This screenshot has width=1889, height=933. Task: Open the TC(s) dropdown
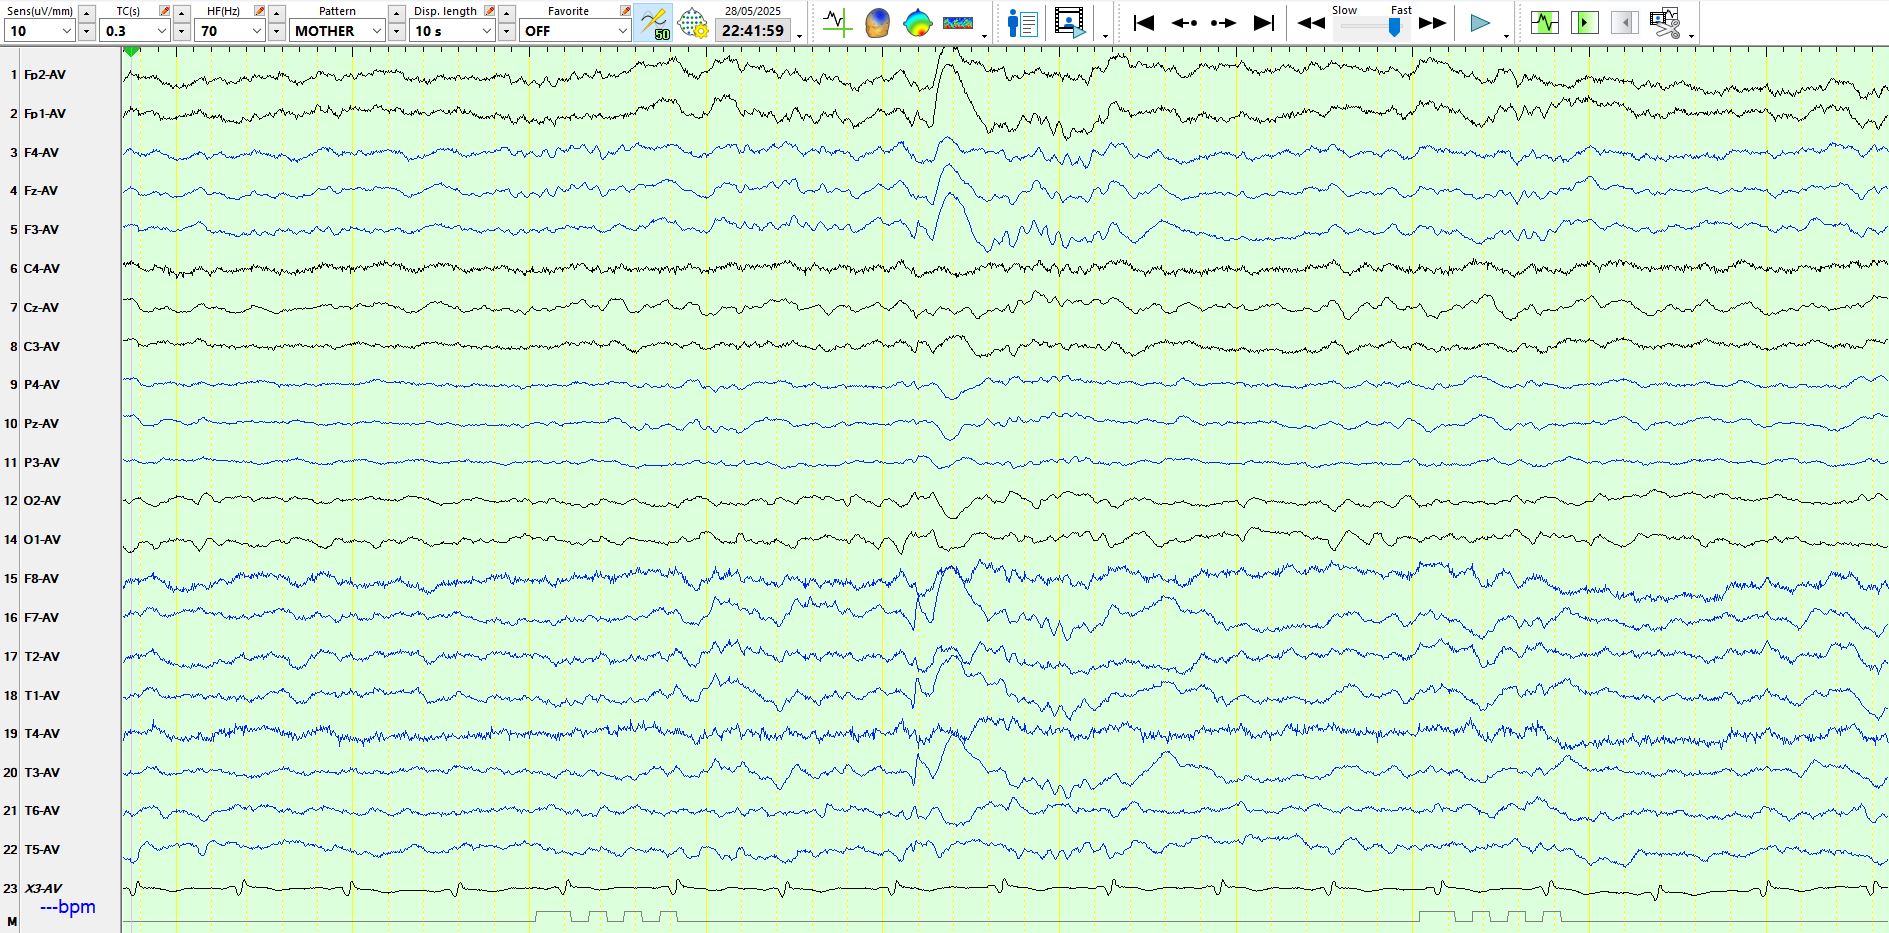click(133, 31)
